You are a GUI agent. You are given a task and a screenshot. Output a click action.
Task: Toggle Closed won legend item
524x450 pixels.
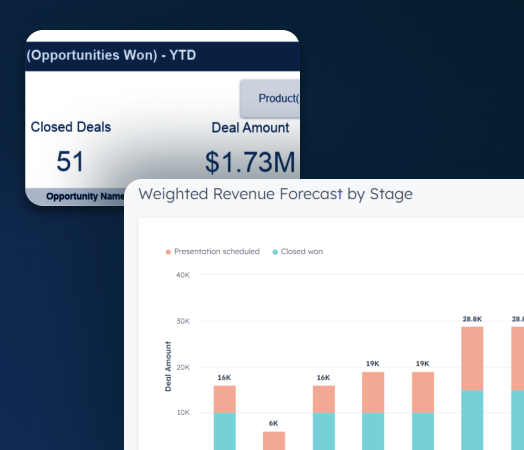298,252
